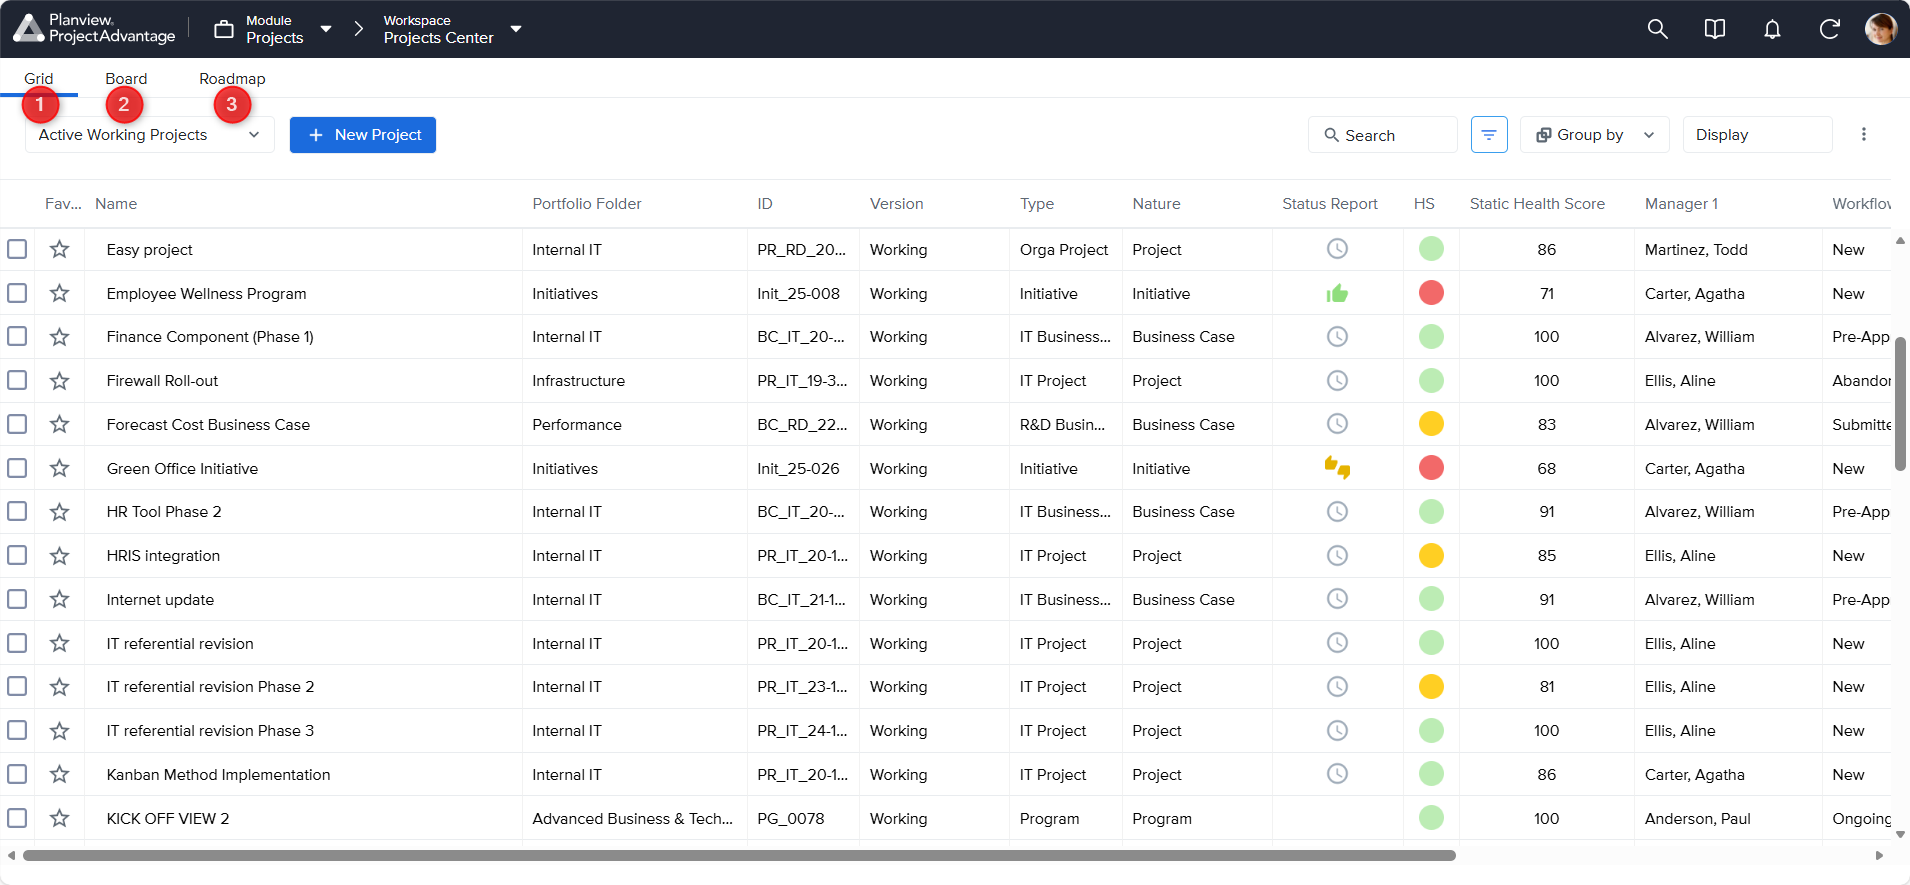Favorite the Easy project with star
Viewport: 1910px width, 885px height.
(x=60, y=250)
